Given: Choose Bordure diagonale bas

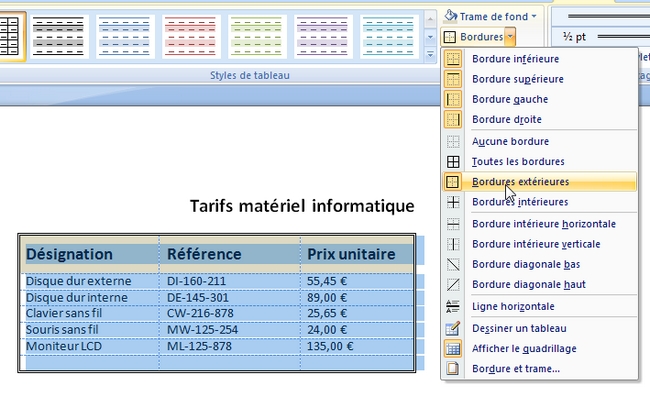Looking at the screenshot, I should coord(540,264).
